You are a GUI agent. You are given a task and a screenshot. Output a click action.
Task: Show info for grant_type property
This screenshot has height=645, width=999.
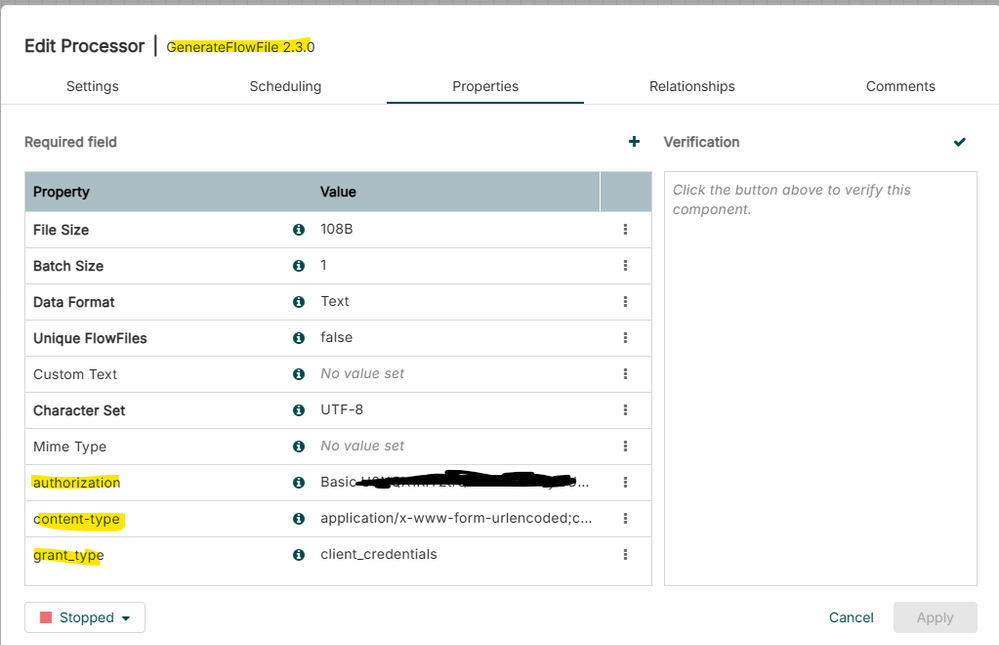coord(298,554)
